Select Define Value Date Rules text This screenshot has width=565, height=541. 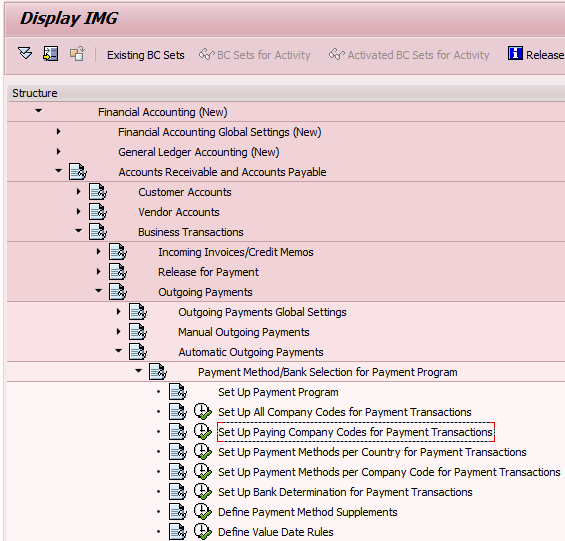[276, 532]
